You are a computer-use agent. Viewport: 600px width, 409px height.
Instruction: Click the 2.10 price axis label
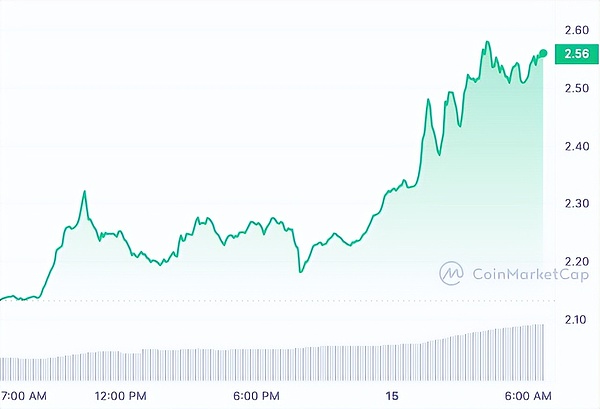tap(574, 319)
